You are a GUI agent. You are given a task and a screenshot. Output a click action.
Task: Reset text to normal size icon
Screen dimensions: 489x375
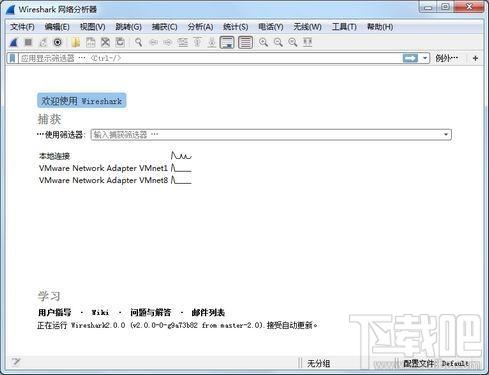click(293, 42)
